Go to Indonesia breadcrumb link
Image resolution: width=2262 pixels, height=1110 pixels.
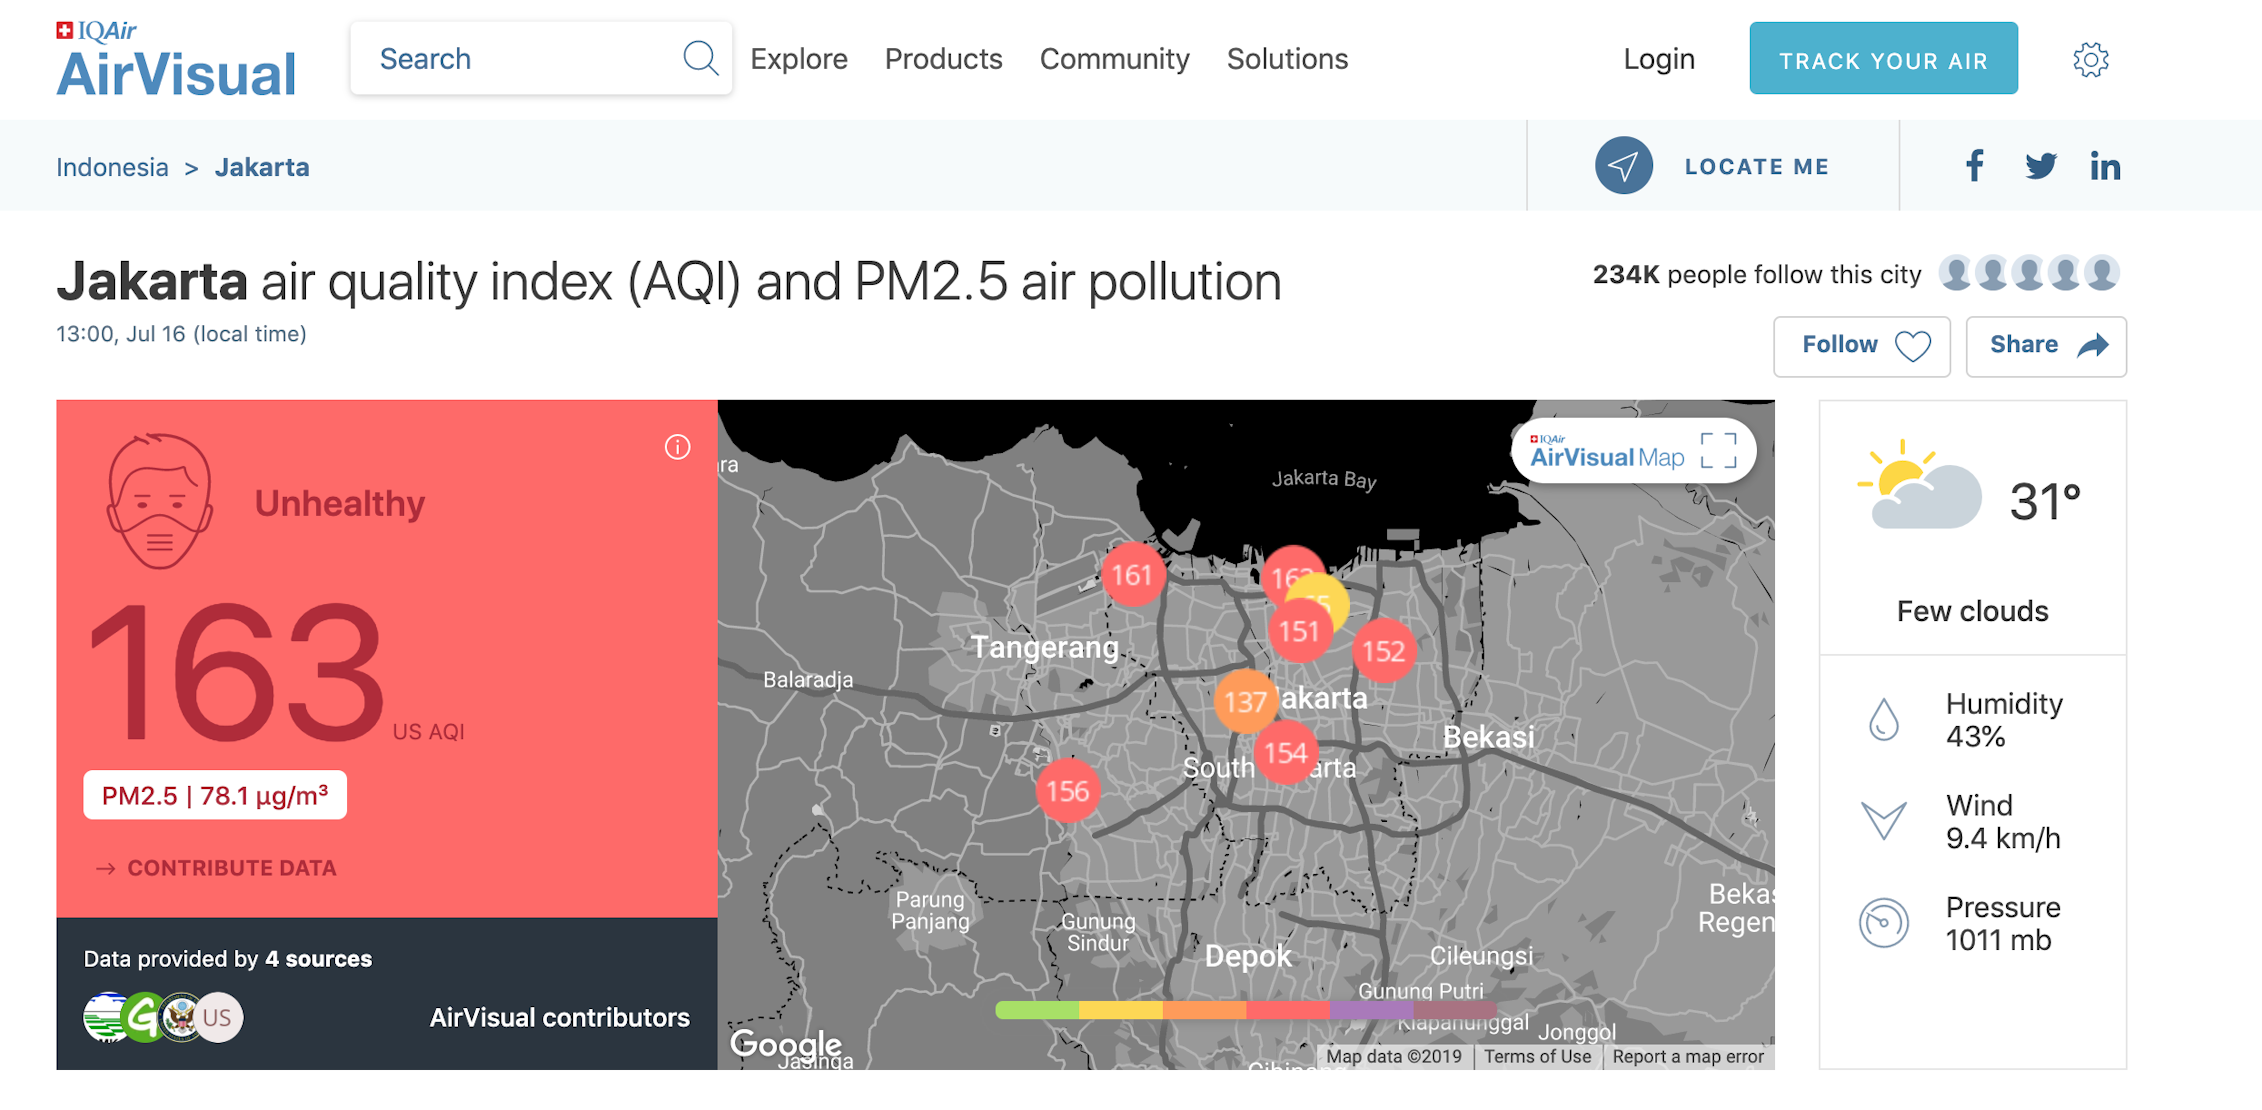click(112, 167)
